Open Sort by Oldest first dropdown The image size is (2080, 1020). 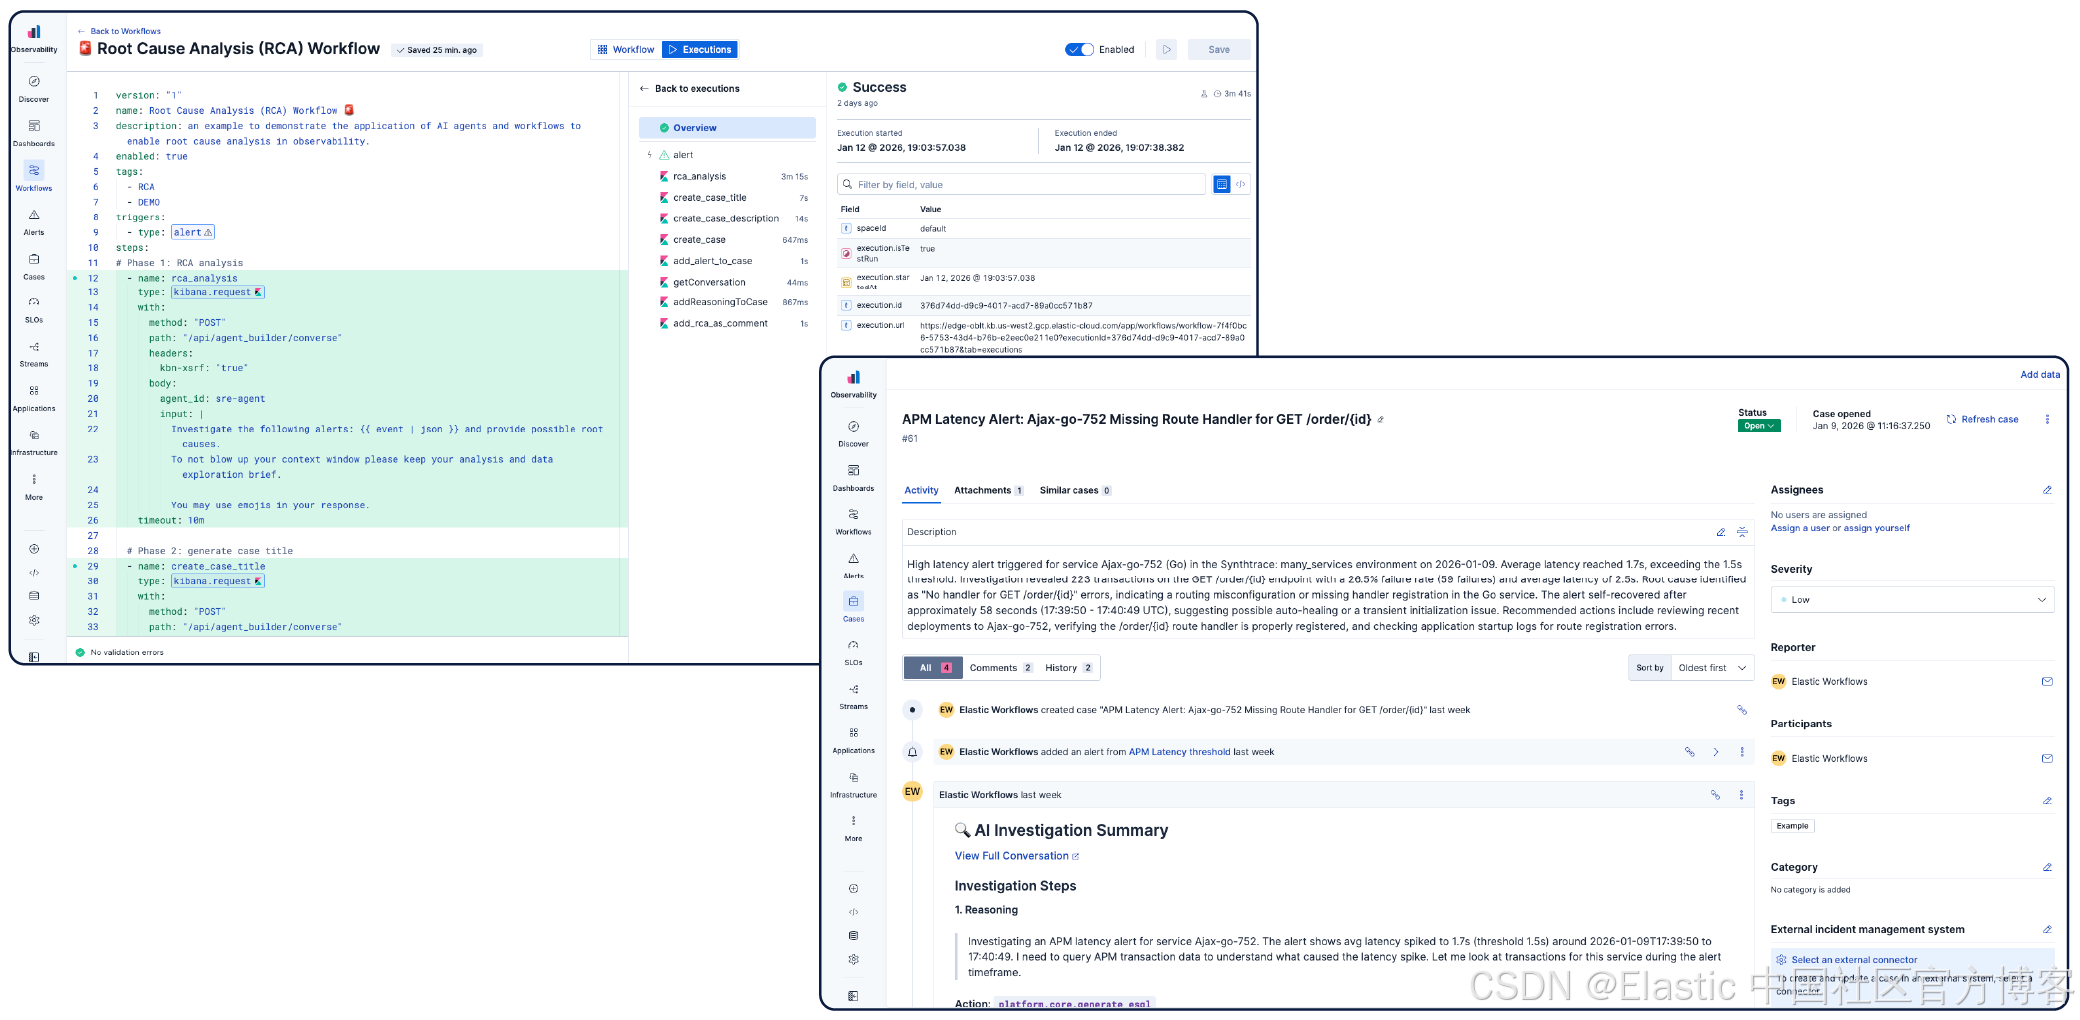pos(1712,668)
